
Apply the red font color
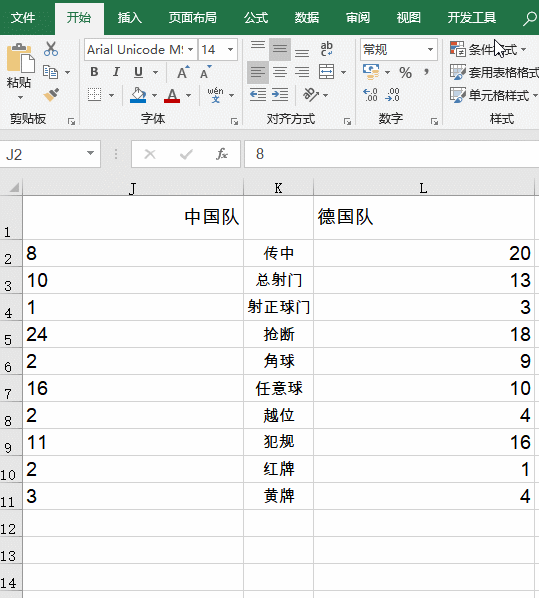click(x=172, y=95)
